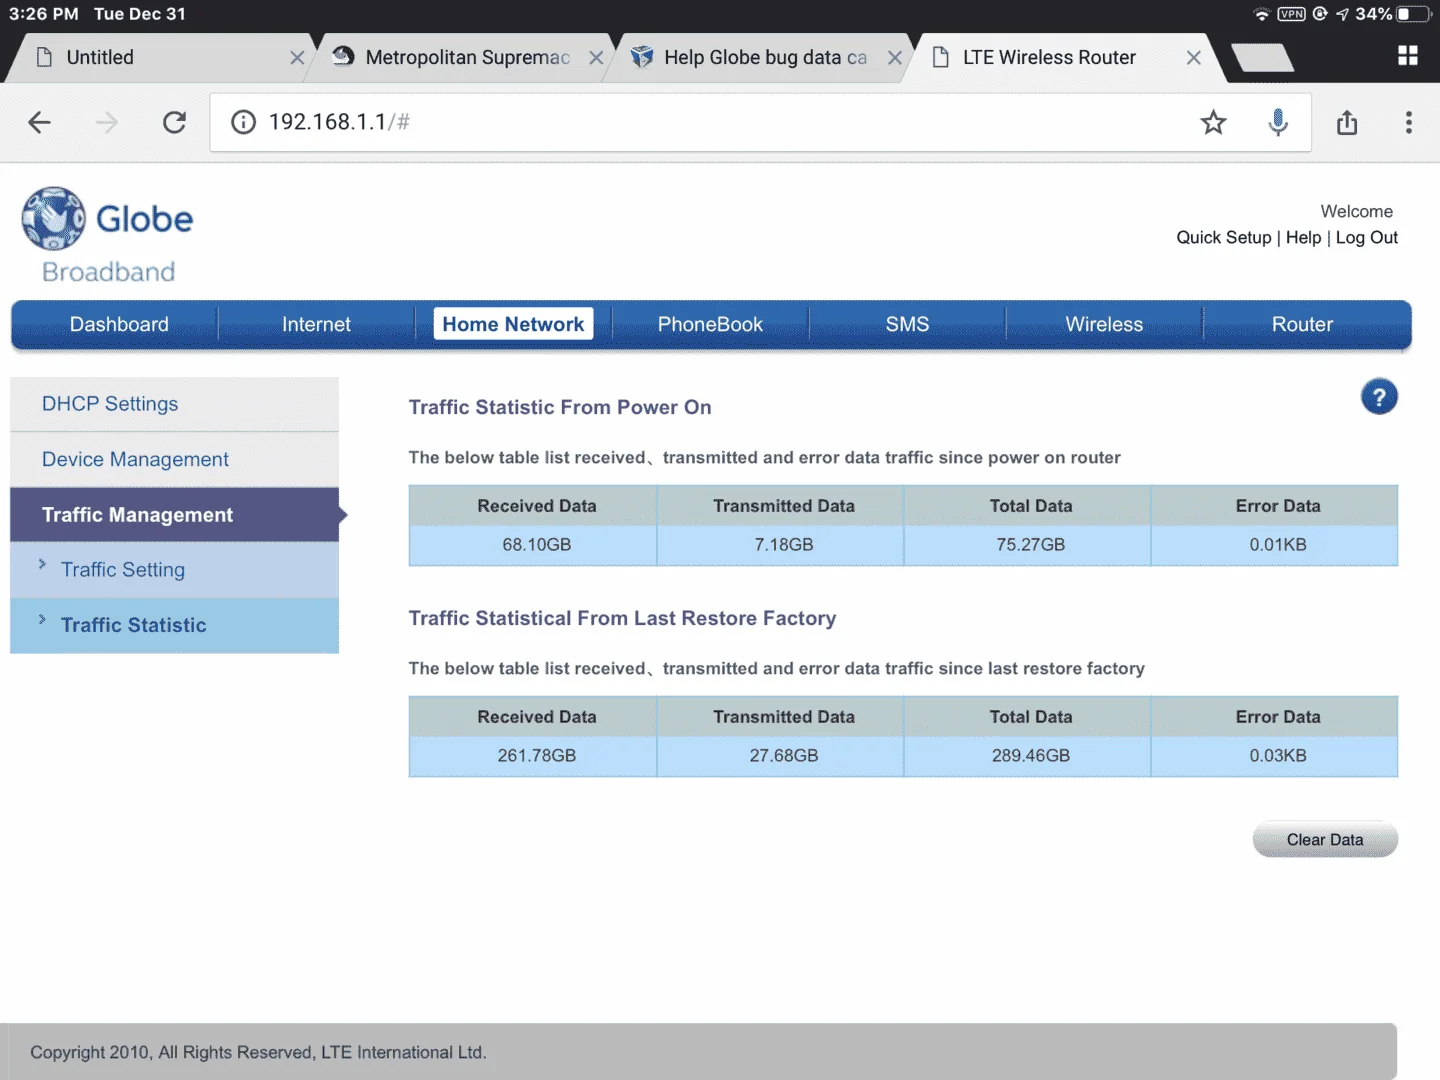
Task: Open the SMS menu
Action: tap(907, 324)
